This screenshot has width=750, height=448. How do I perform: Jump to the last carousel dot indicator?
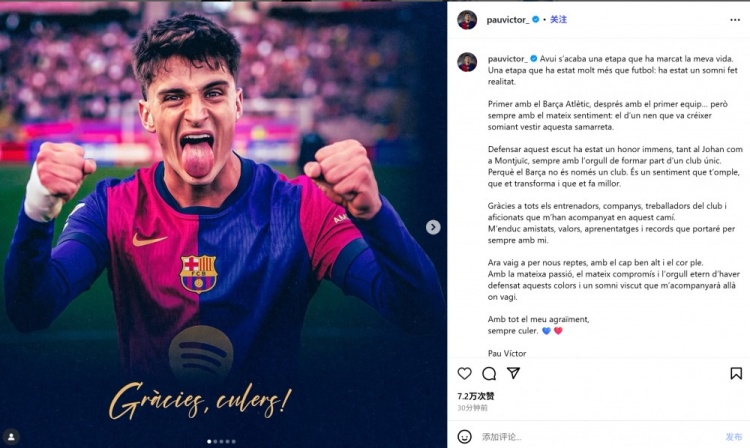[x=234, y=441]
